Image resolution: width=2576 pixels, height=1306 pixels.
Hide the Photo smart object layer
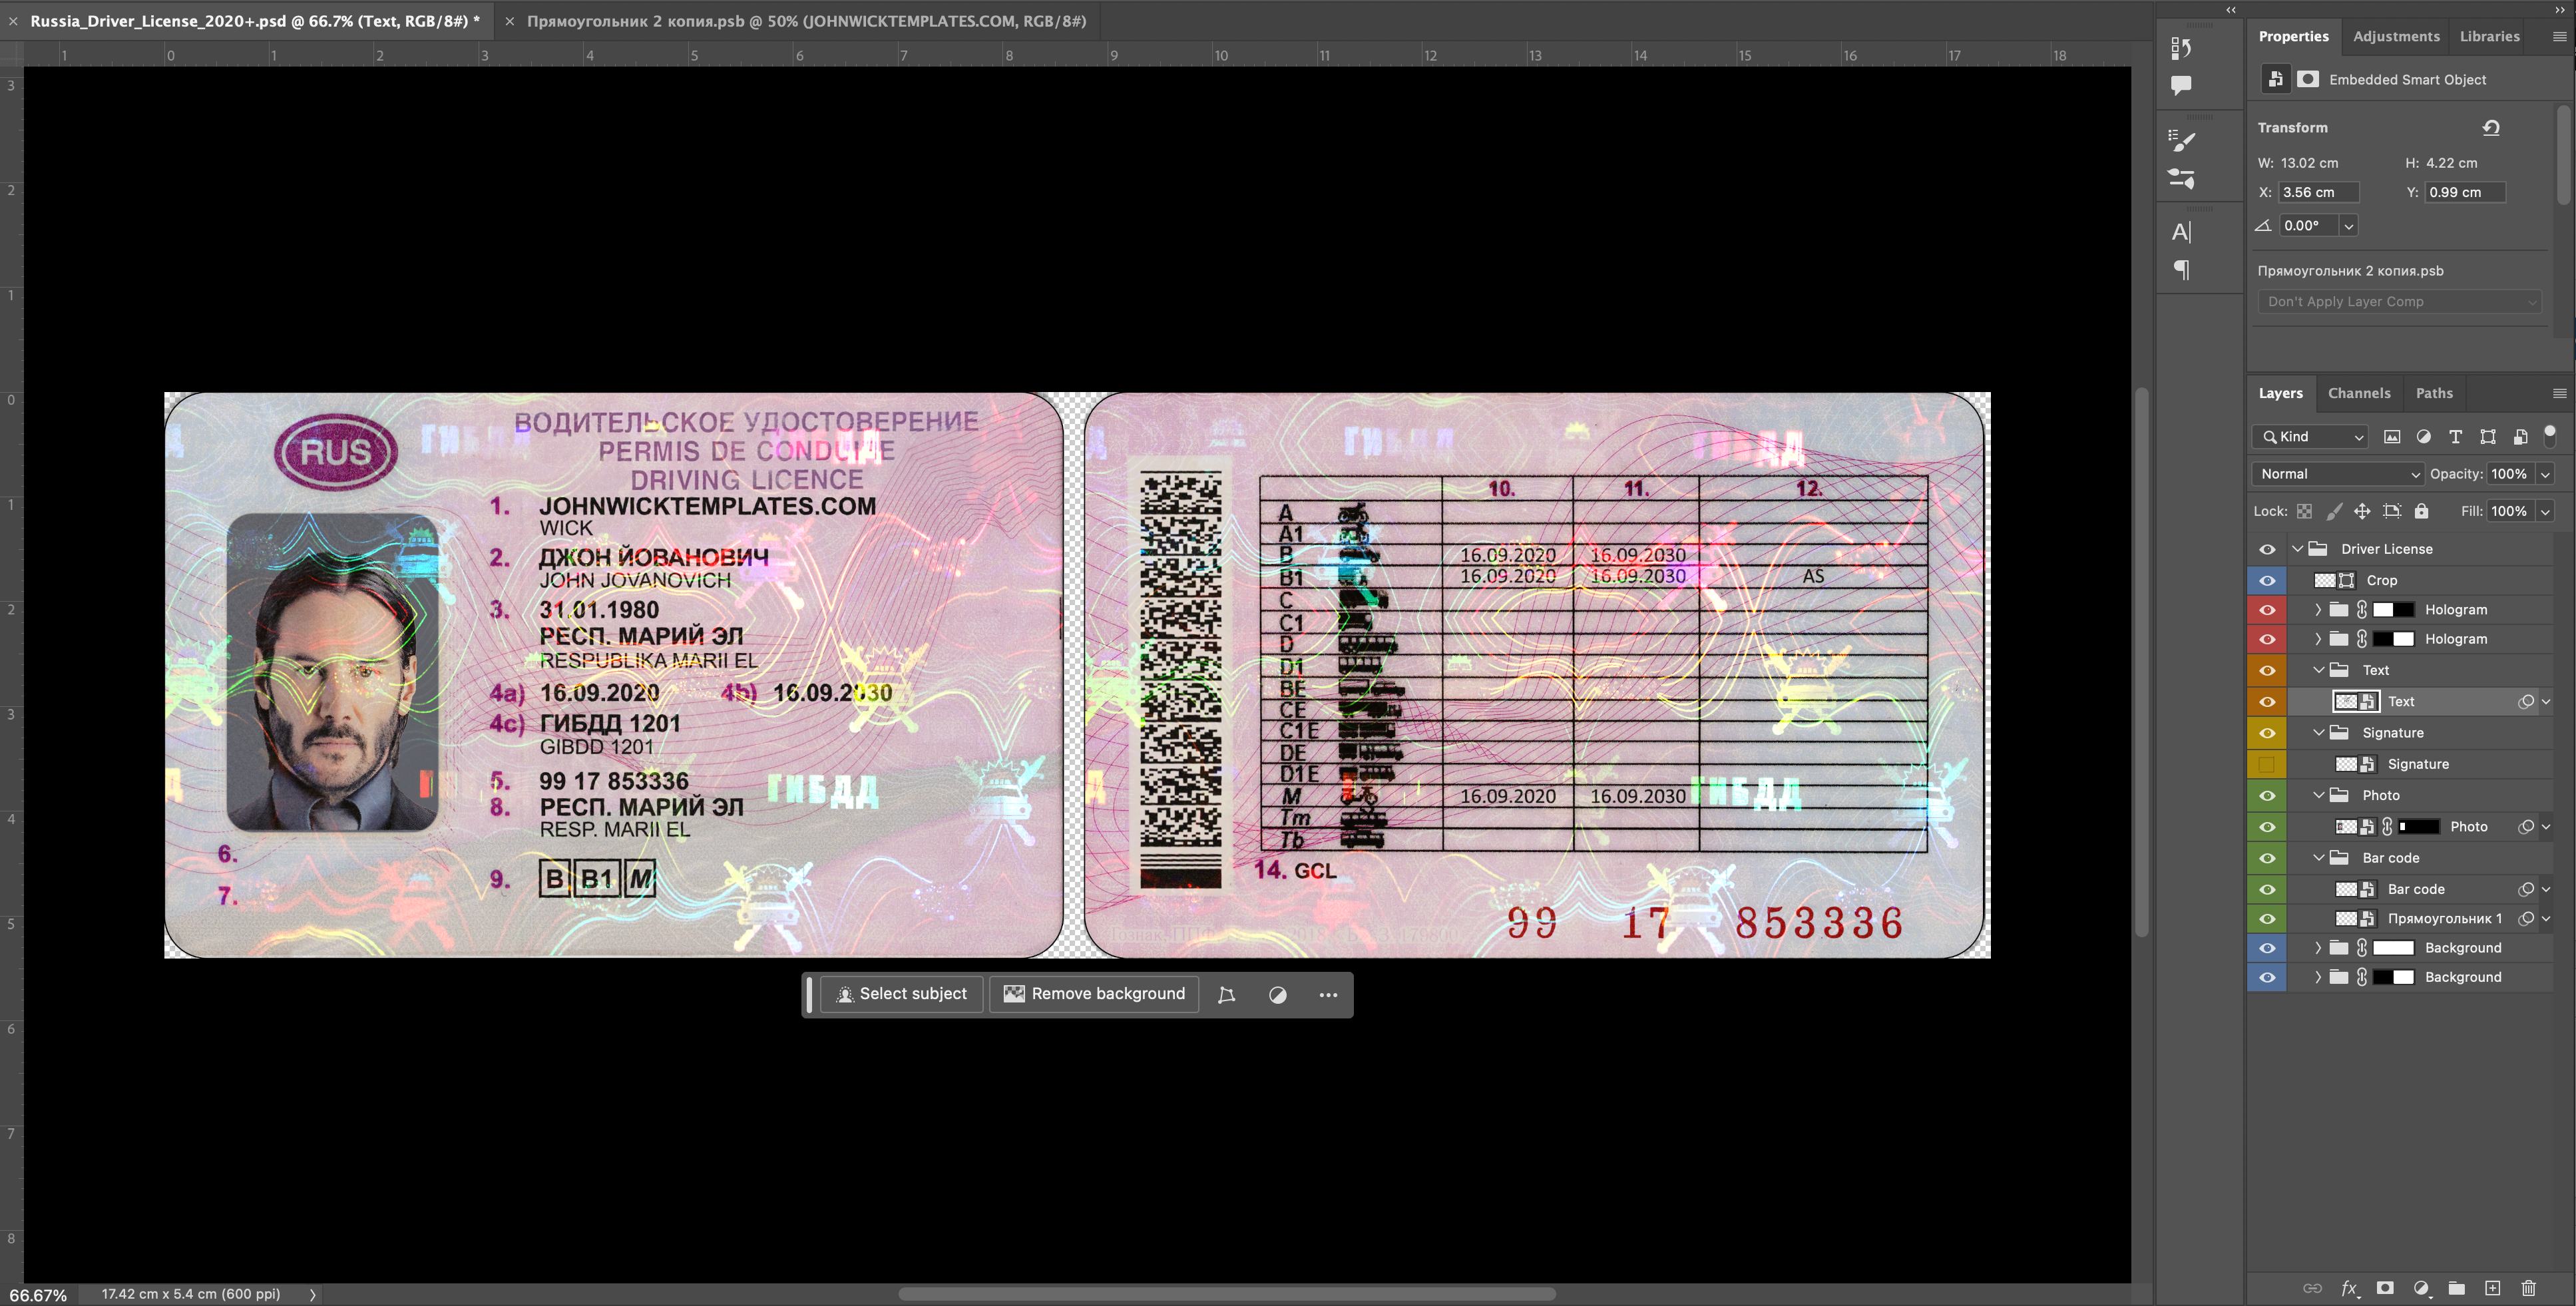[2267, 827]
